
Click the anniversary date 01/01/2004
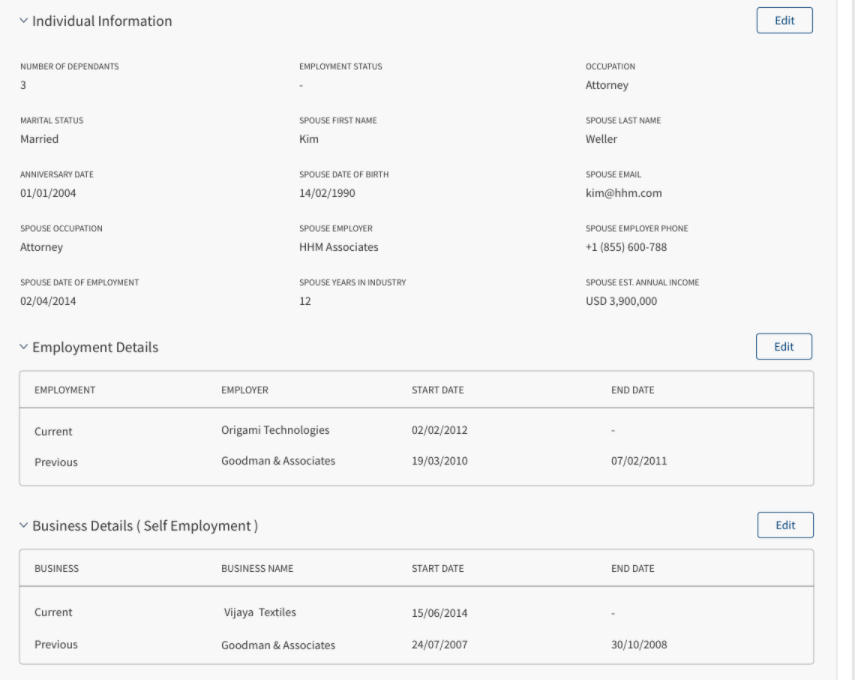pyautogui.click(x=48, y=193)
